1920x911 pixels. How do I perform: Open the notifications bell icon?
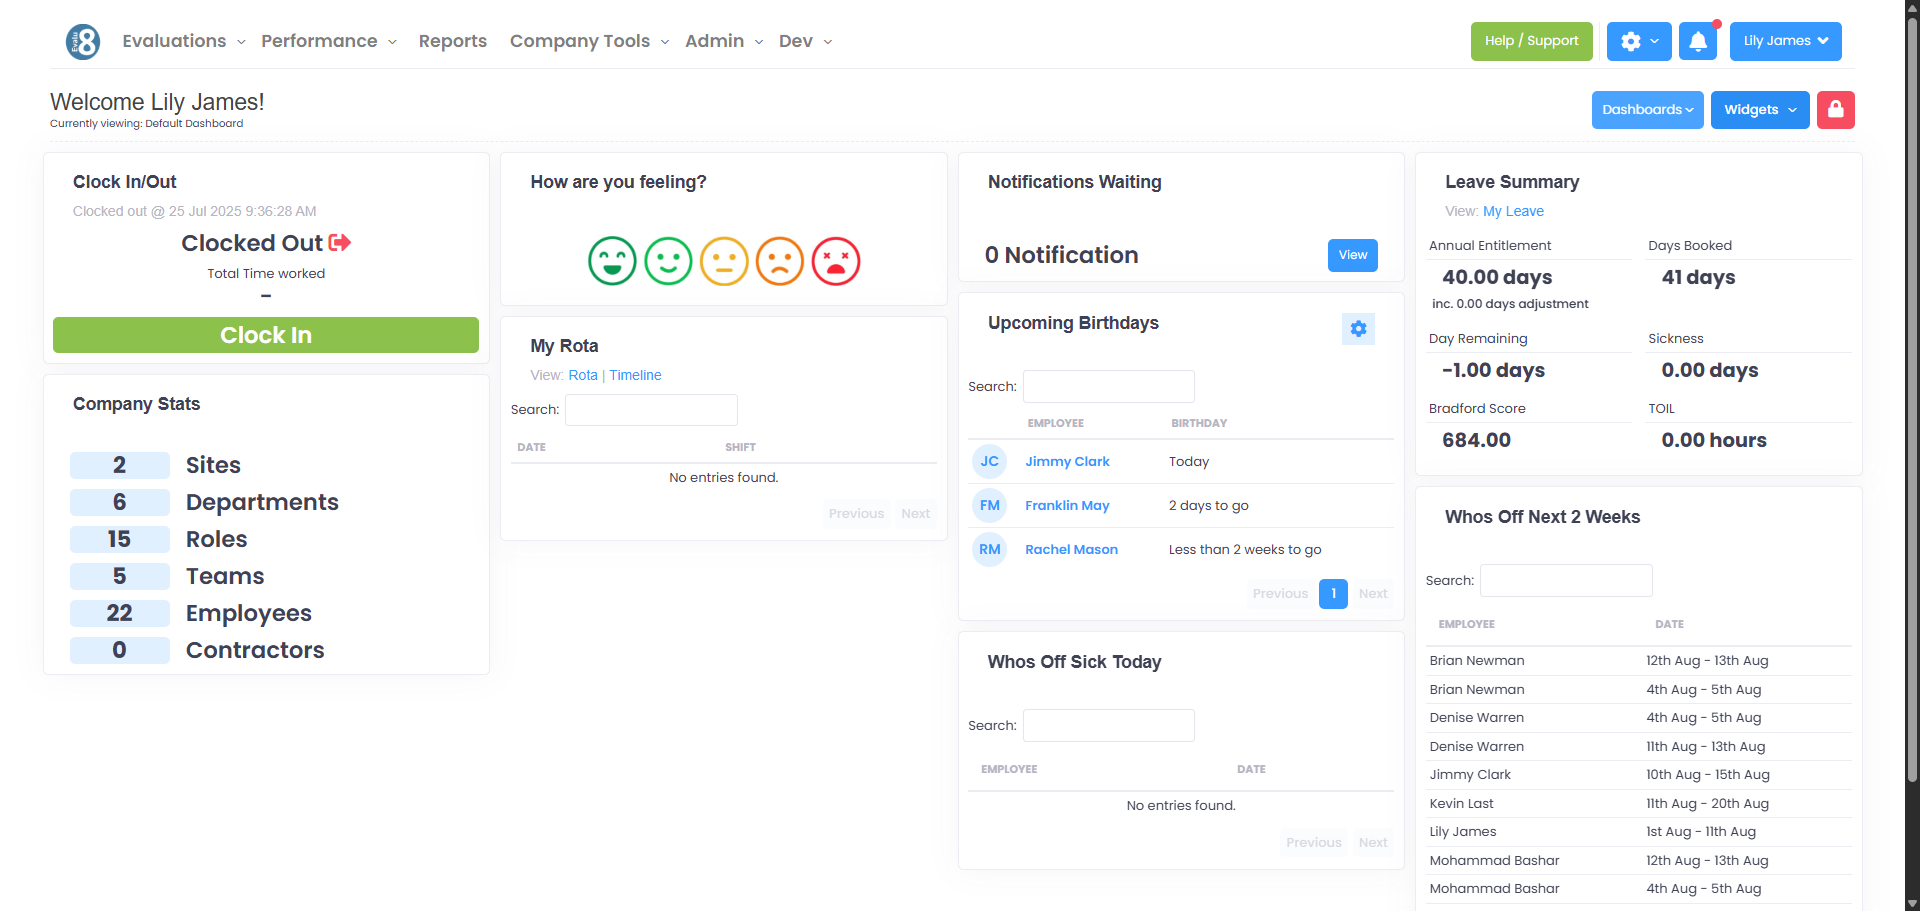(1698, 41)
